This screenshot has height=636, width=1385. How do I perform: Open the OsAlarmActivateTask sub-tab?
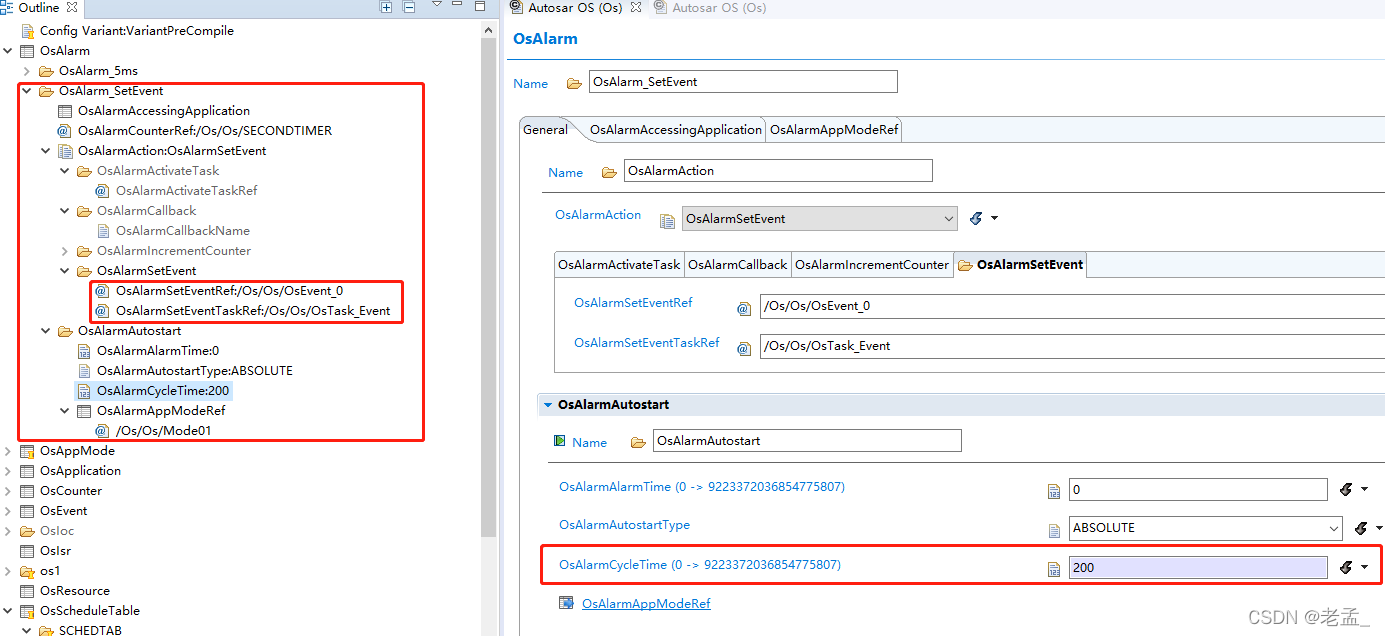(x=619, y=265)
